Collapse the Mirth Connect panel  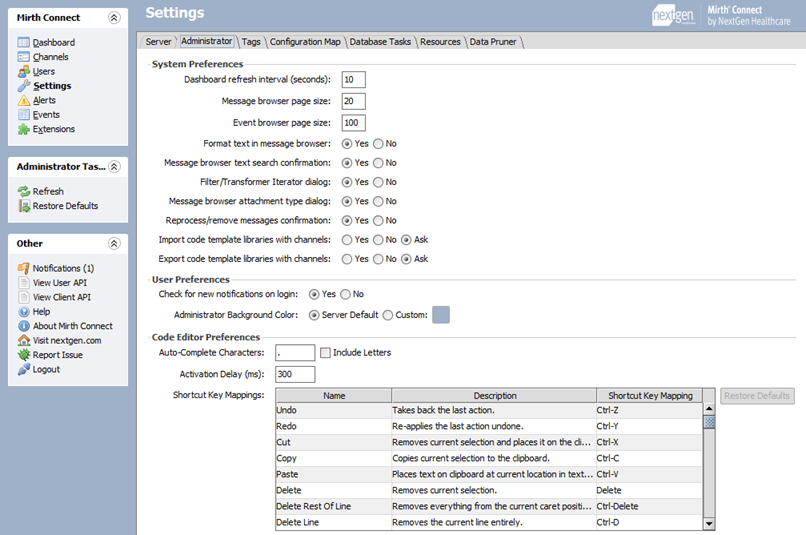[x=114, y=17]
